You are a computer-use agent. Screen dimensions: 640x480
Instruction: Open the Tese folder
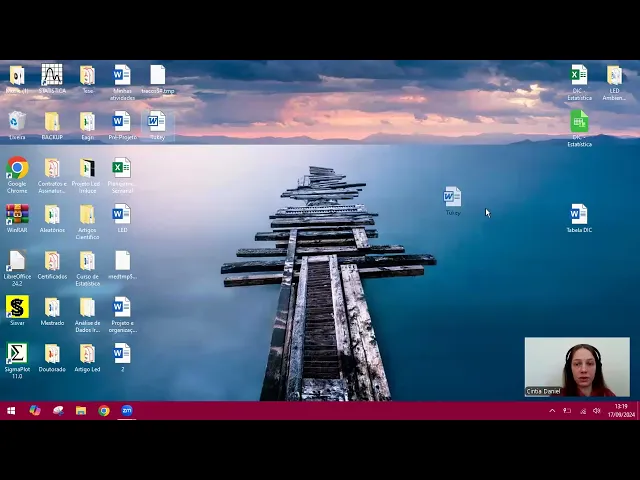87,79
